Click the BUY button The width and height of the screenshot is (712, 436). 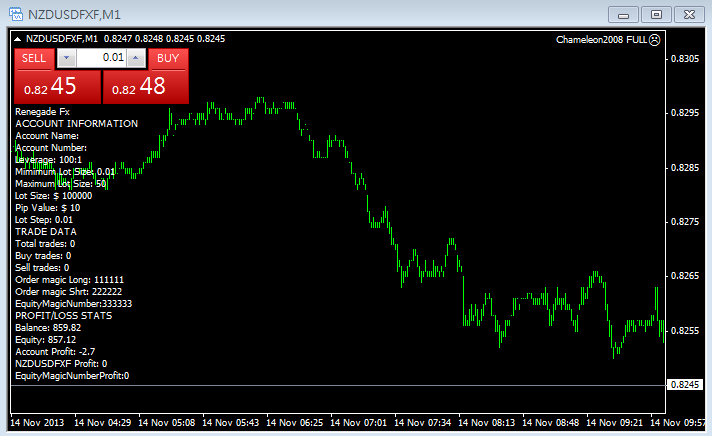coord(168,59)
